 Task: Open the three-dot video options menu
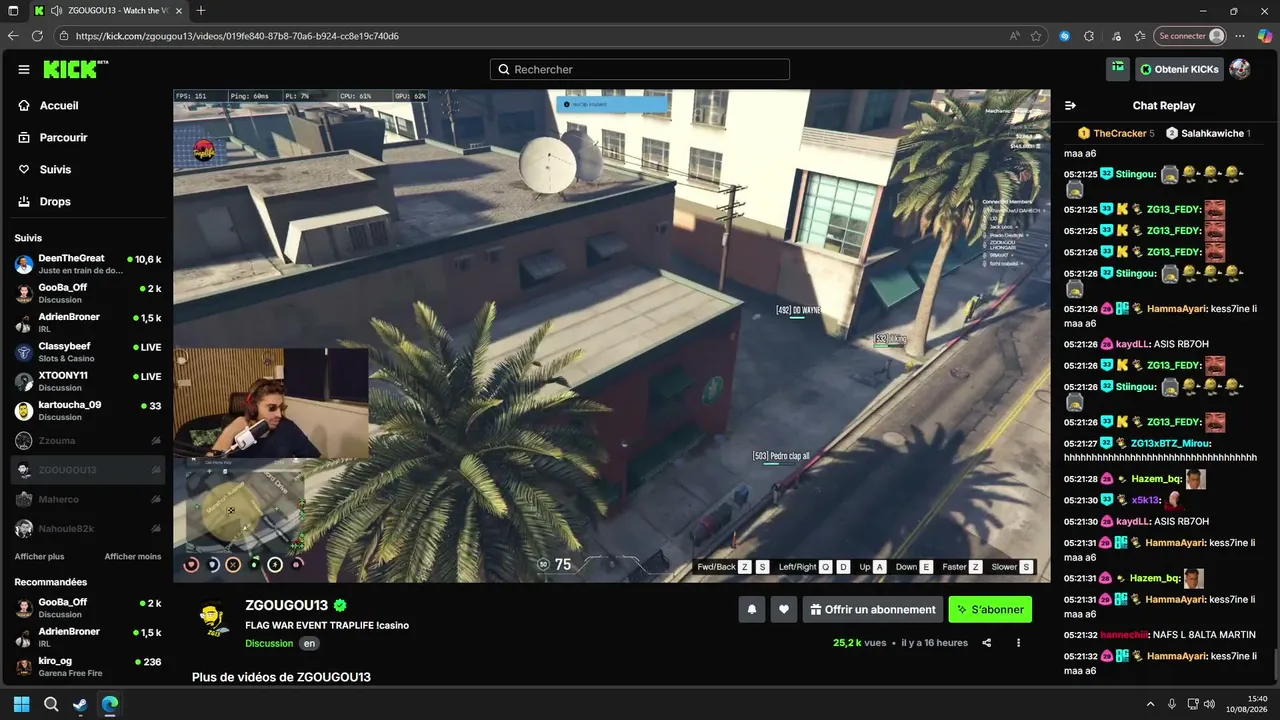click(1019, 643)
